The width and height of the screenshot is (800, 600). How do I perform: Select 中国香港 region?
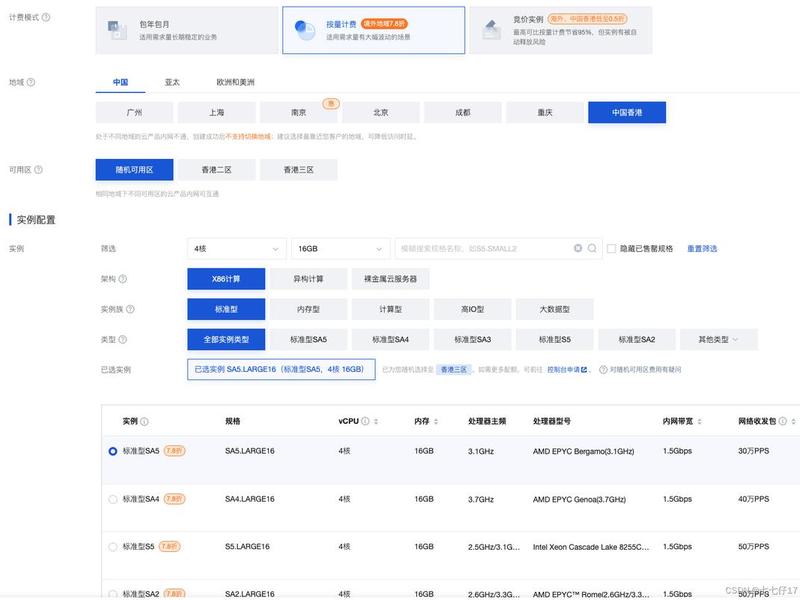[627, 112]
